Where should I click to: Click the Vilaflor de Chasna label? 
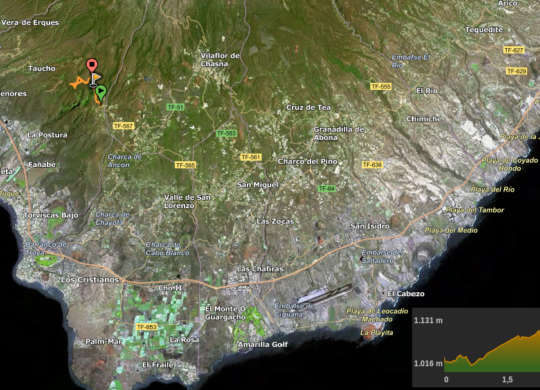[220, 60]
